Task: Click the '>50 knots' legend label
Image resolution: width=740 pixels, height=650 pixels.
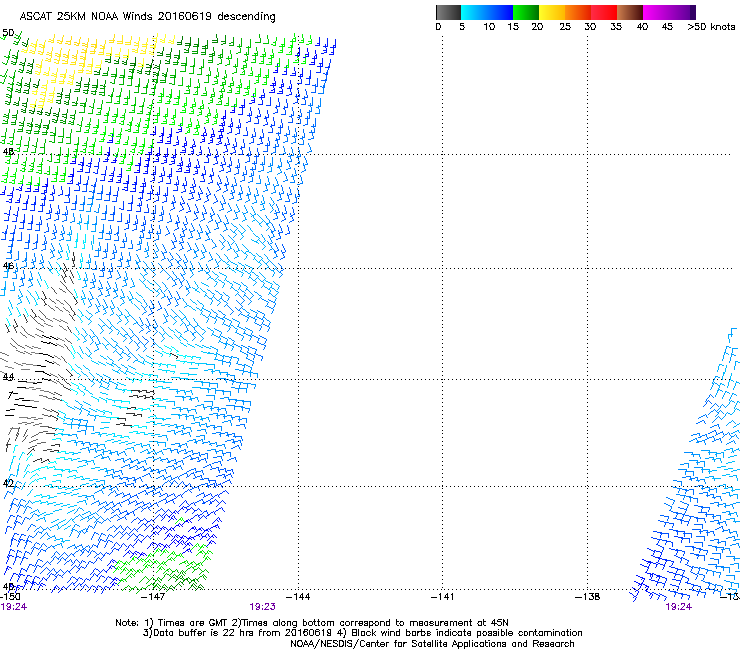Action: coord(711,27)
